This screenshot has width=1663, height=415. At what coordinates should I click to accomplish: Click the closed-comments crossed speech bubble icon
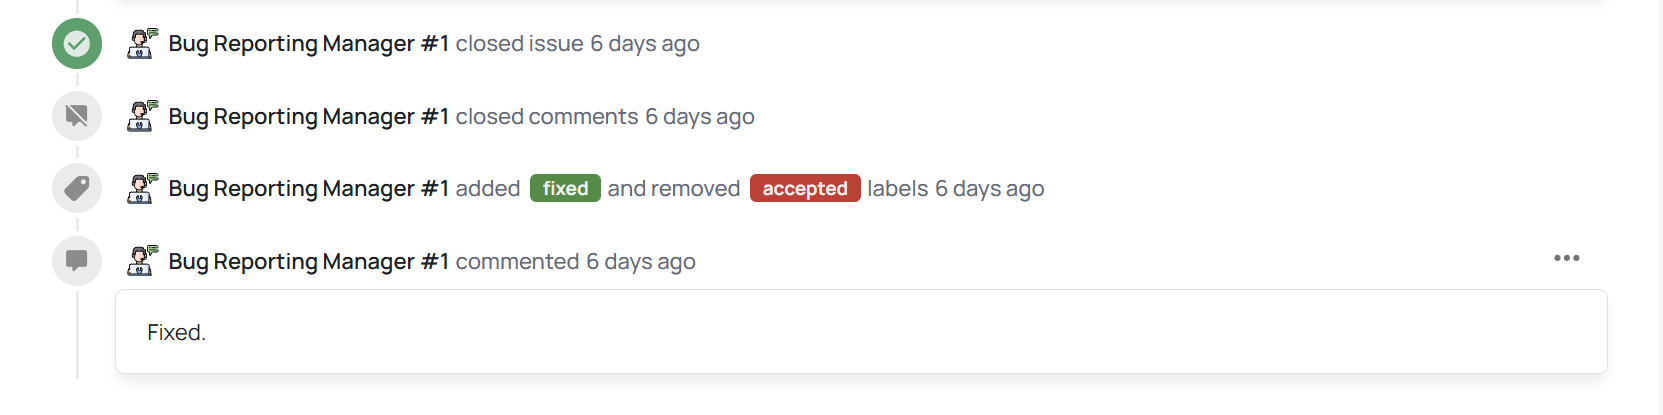pyautogui.click(x=77, y=116)
